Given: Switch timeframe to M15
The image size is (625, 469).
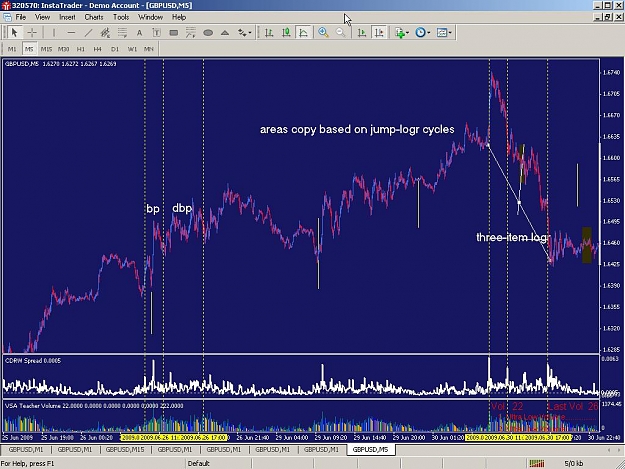Looking at the screenshot, I should click(46, 49).
